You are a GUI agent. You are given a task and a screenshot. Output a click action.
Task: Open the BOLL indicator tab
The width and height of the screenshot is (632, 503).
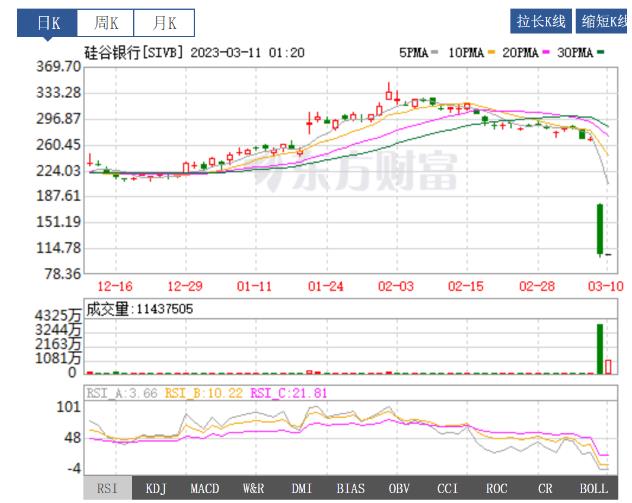pyautogui.click(x=593, y=488)
